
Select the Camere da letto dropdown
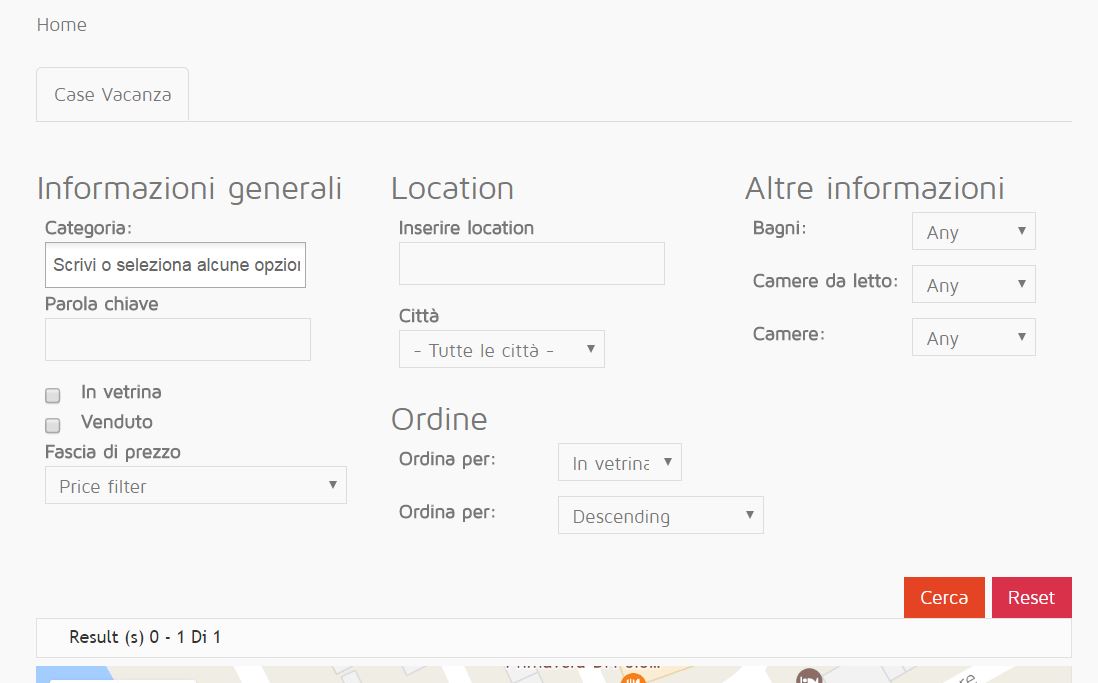coord(973,284)
